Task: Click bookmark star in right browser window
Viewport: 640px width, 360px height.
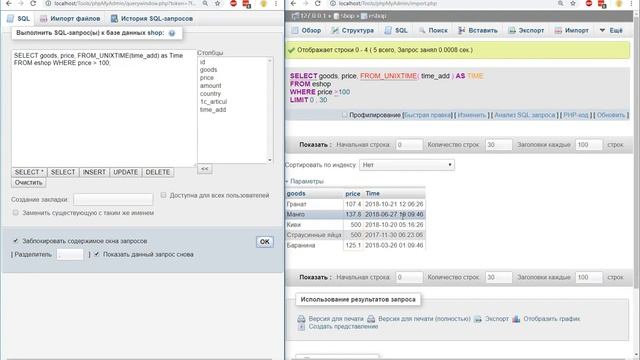Action: tap(573, 3)
